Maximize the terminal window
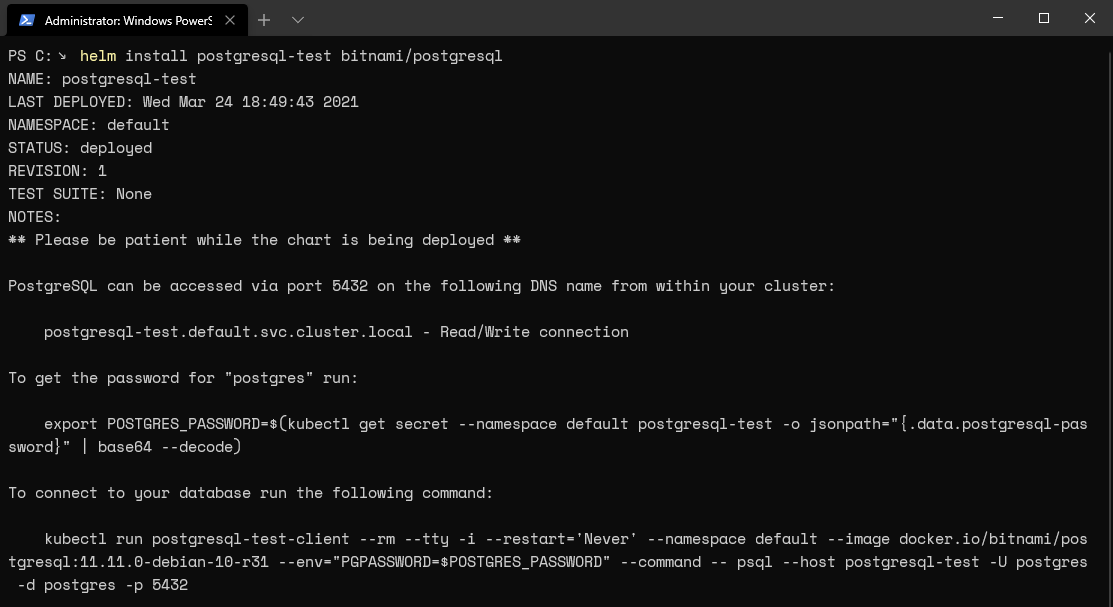Image resolution: width=1113 pixels, height=607 pixels. 1043,18
